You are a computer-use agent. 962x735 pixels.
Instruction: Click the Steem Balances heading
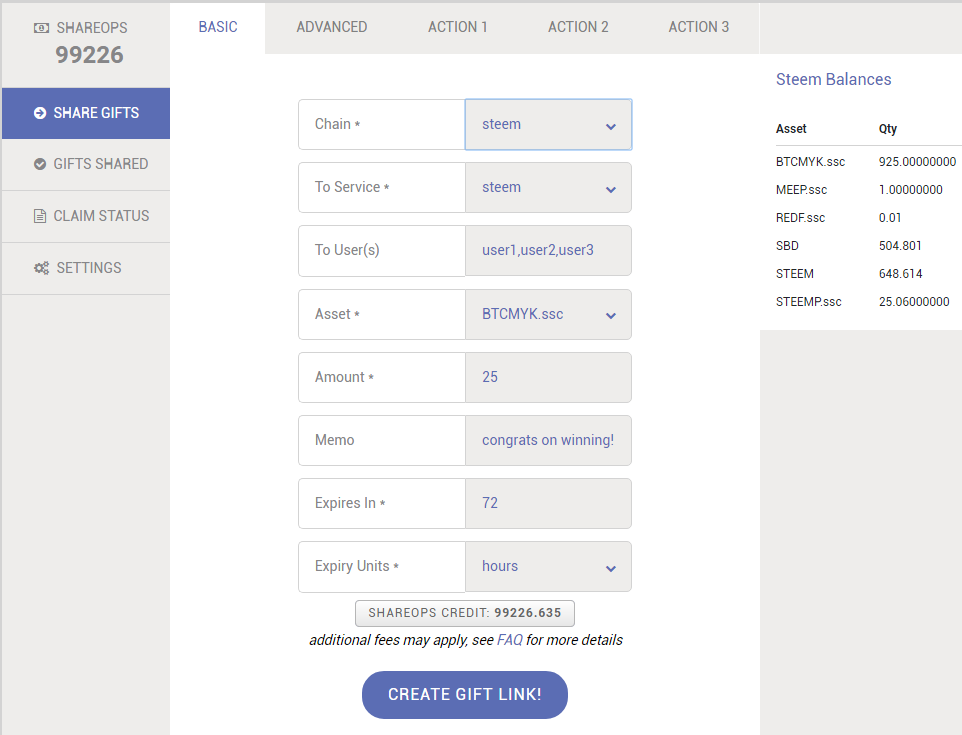[x=833, y=79]
